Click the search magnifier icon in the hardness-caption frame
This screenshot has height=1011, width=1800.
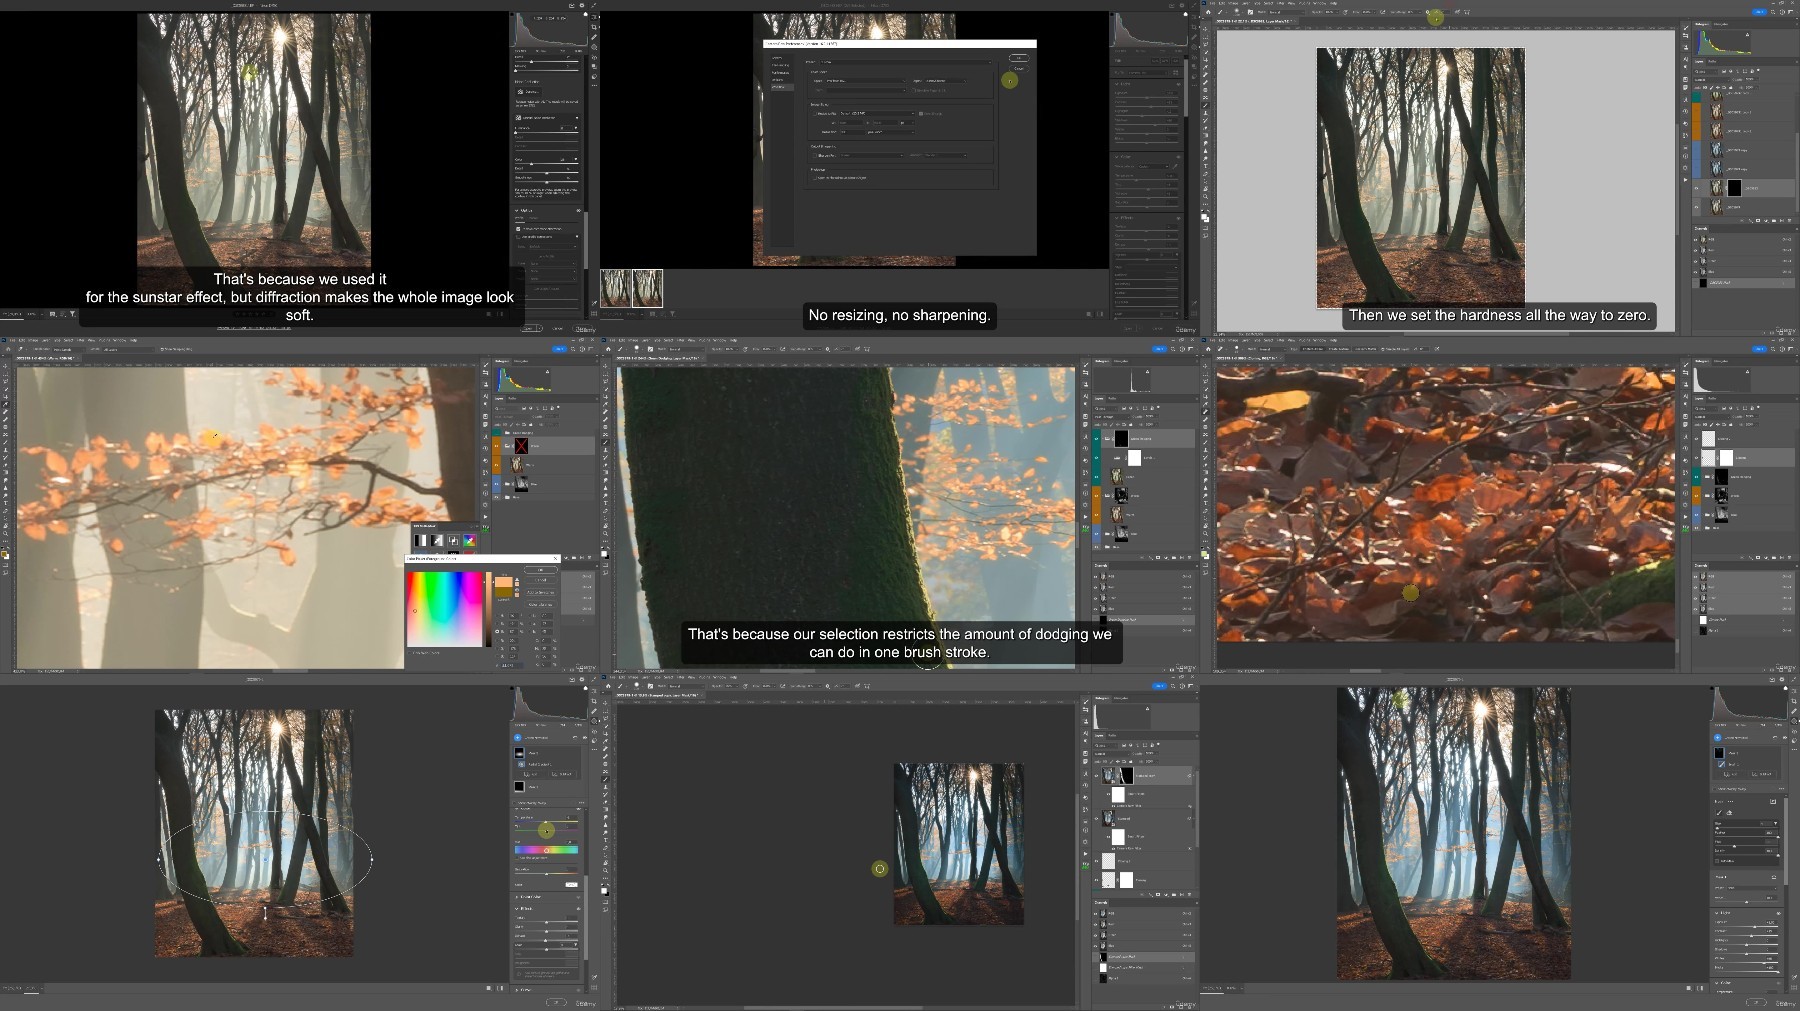pyautogui.click(x=1773, y=12)
